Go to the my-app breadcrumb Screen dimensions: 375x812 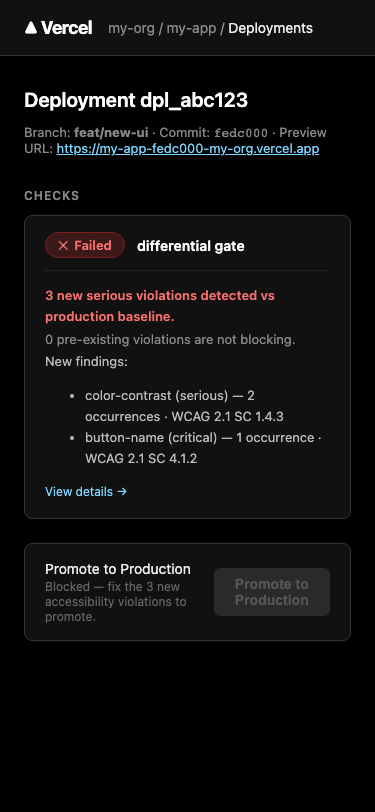coord(191,28)
